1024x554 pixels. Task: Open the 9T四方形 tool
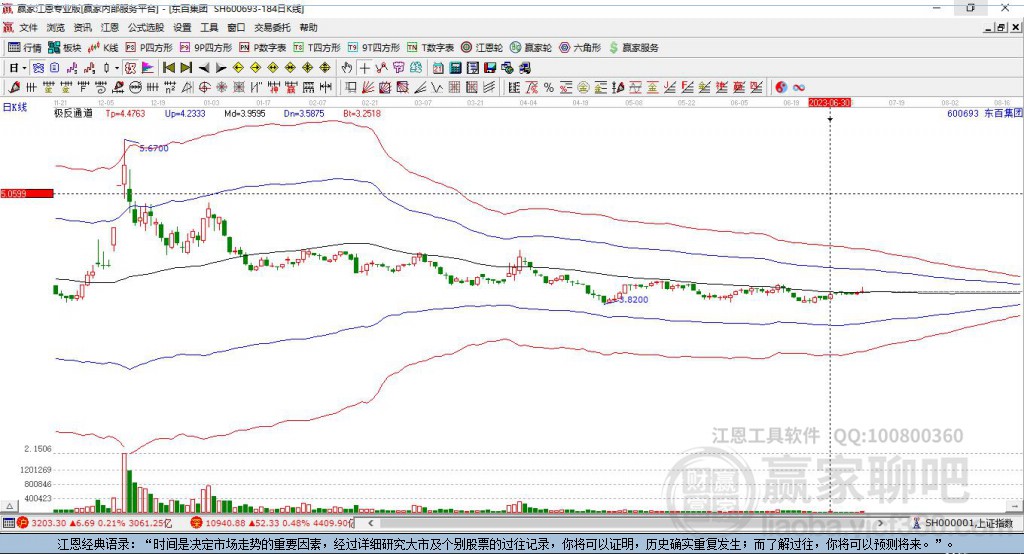[374, 48]
